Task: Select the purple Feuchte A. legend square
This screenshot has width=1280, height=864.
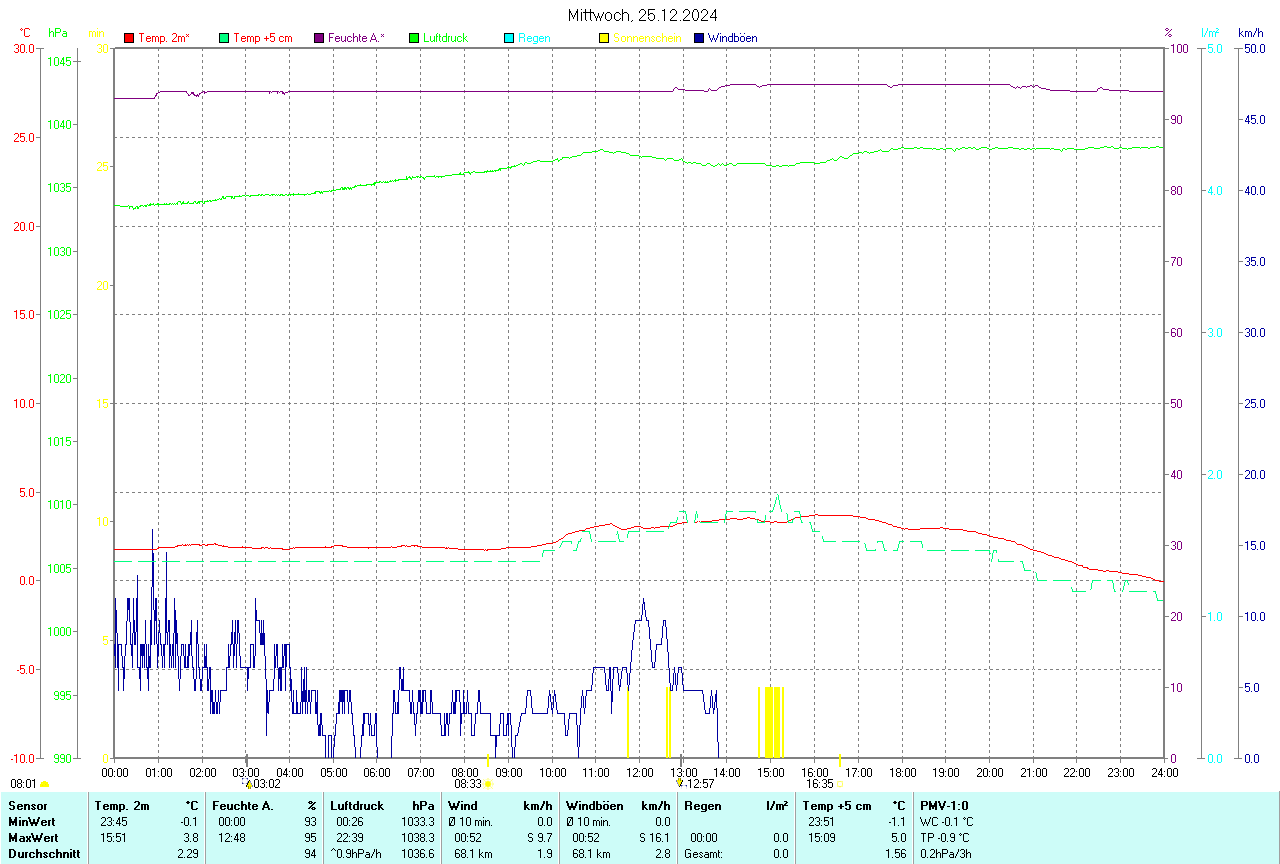Action: coord(319,38)
